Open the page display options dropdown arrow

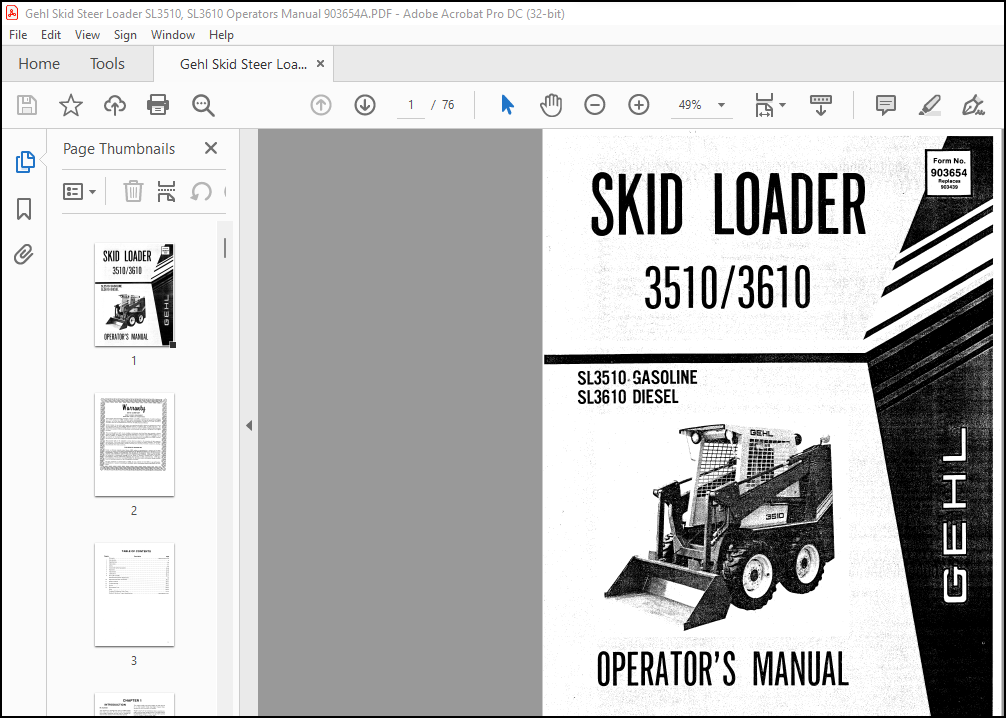[782, 105]
